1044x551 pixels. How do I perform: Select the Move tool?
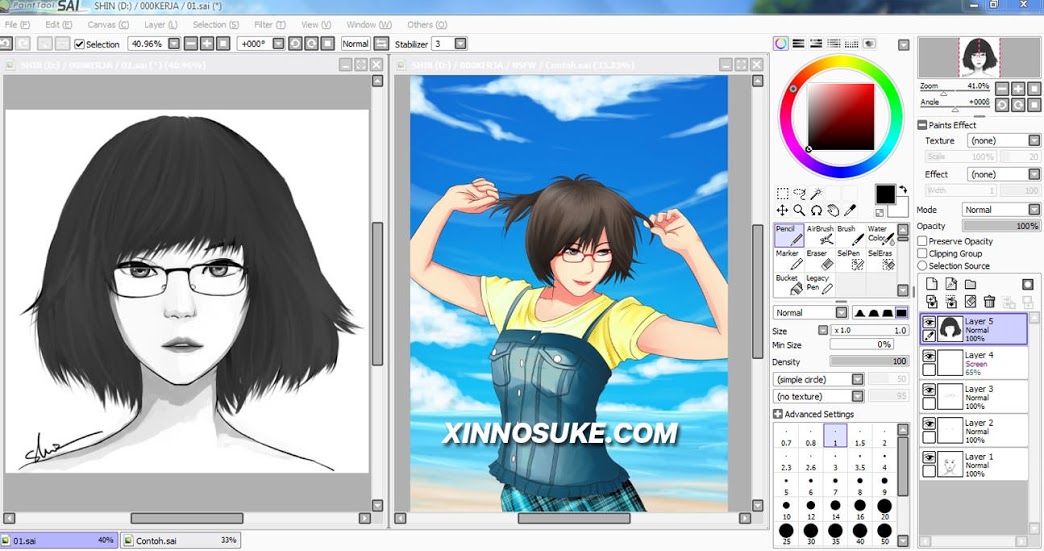pos(782,210)
